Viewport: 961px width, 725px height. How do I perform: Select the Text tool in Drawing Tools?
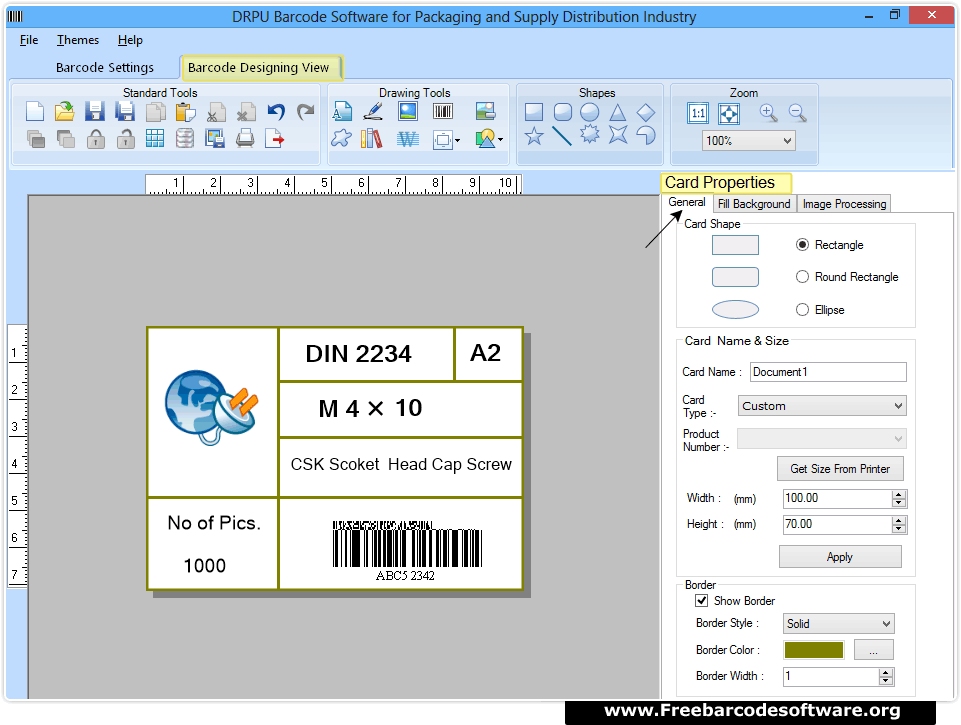point(342,112)
